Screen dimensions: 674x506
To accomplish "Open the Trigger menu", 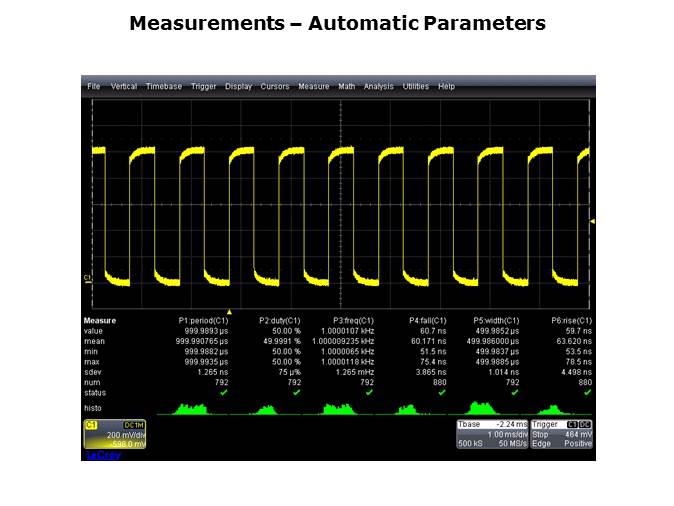I will (203, 87).
